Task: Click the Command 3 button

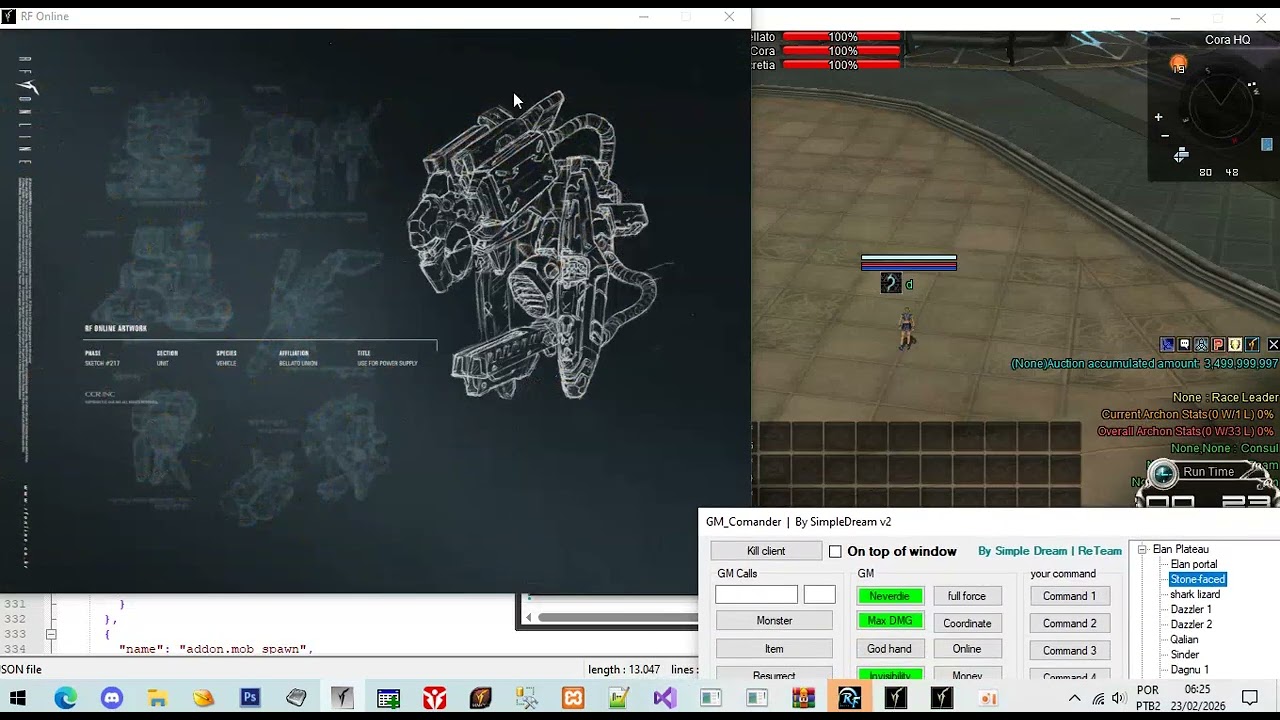Action: 1070,650
